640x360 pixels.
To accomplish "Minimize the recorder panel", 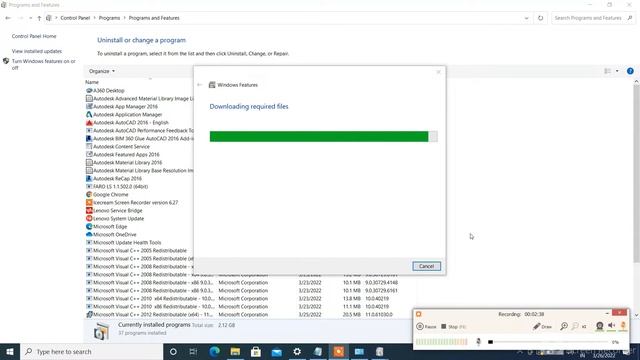I will (x=607, y=313).
